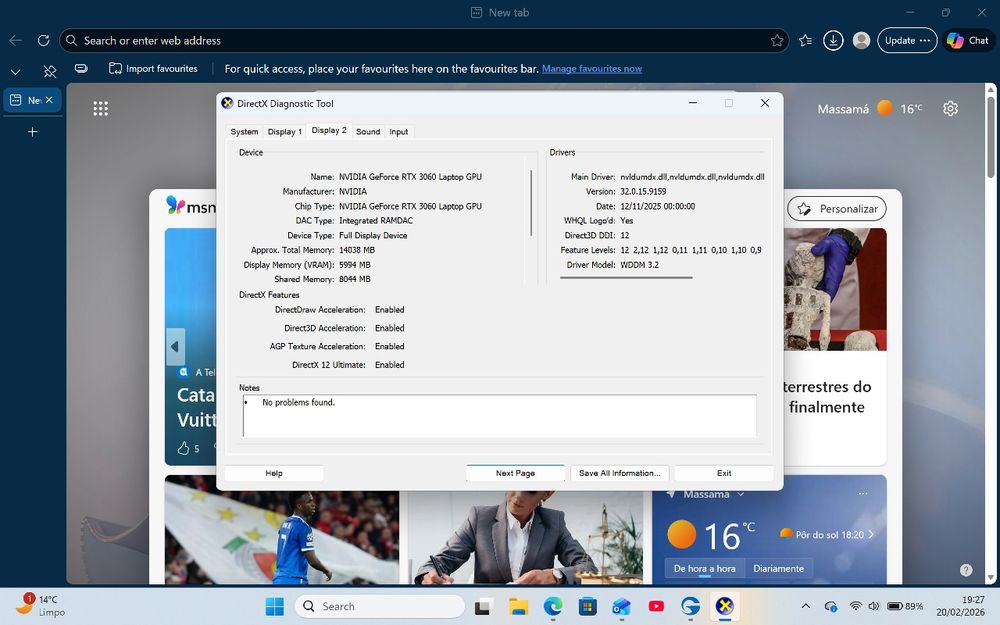
Task: Open Microsoft Store from the taskbar
Action: coord(587,607)
